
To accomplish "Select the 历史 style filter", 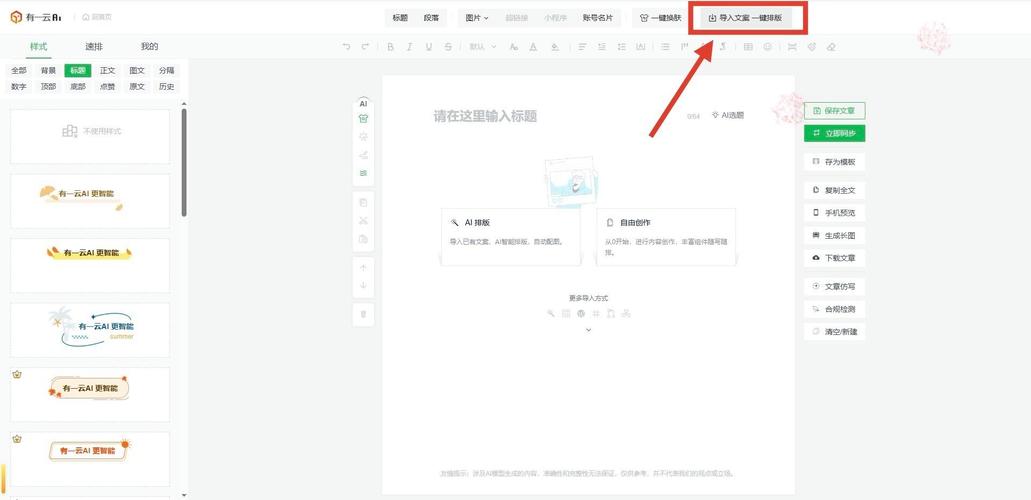I will pos(166,87).
